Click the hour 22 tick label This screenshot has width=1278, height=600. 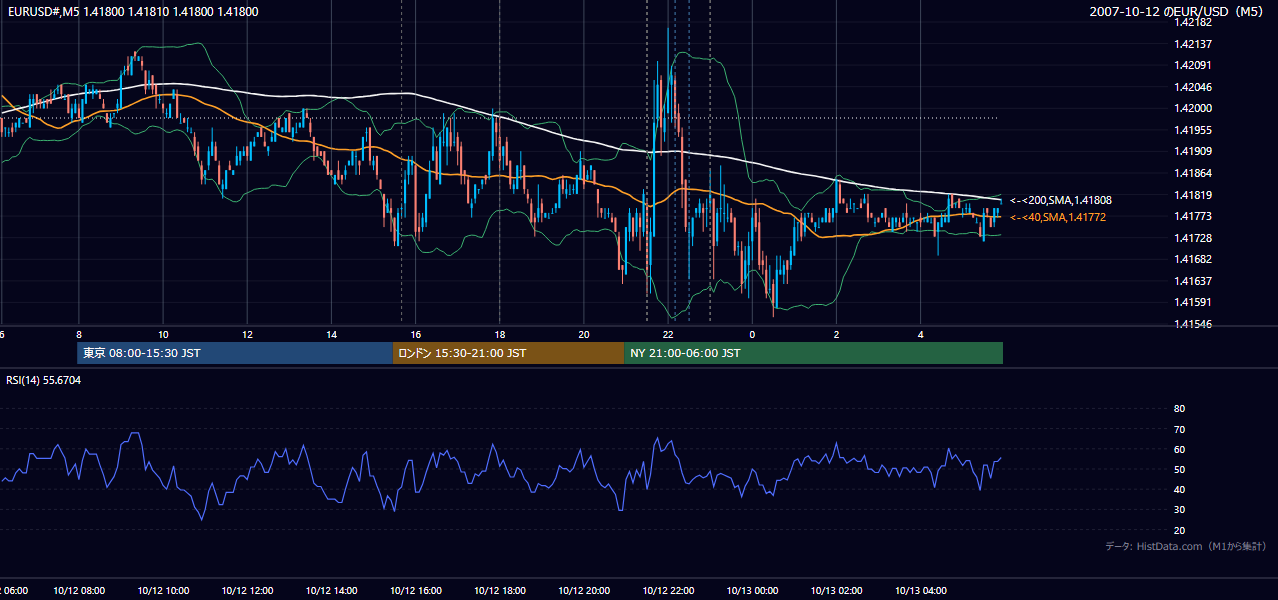[x=668, y=334]
